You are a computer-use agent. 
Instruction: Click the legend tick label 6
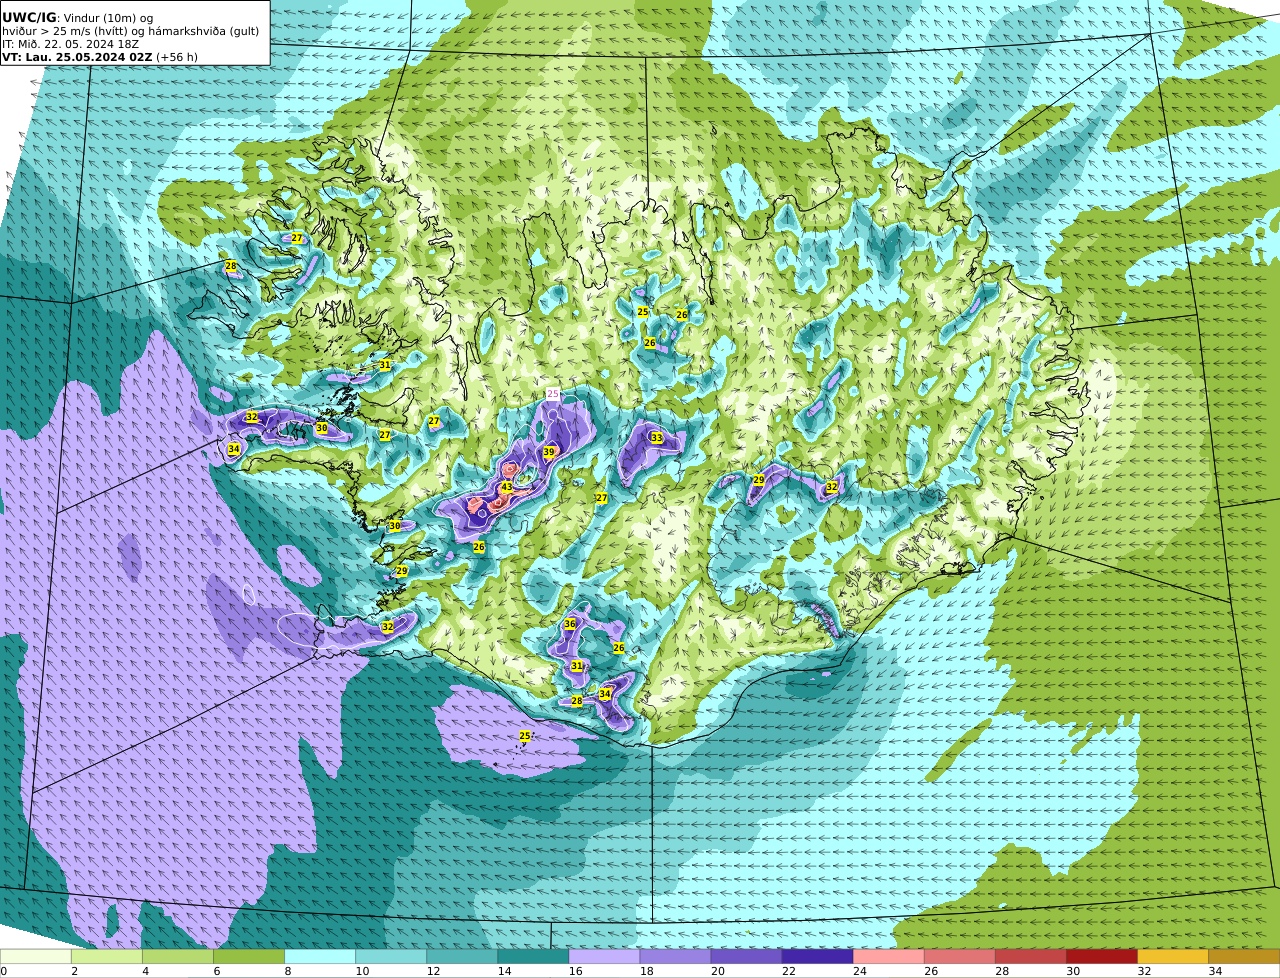[x=216, y=971]
